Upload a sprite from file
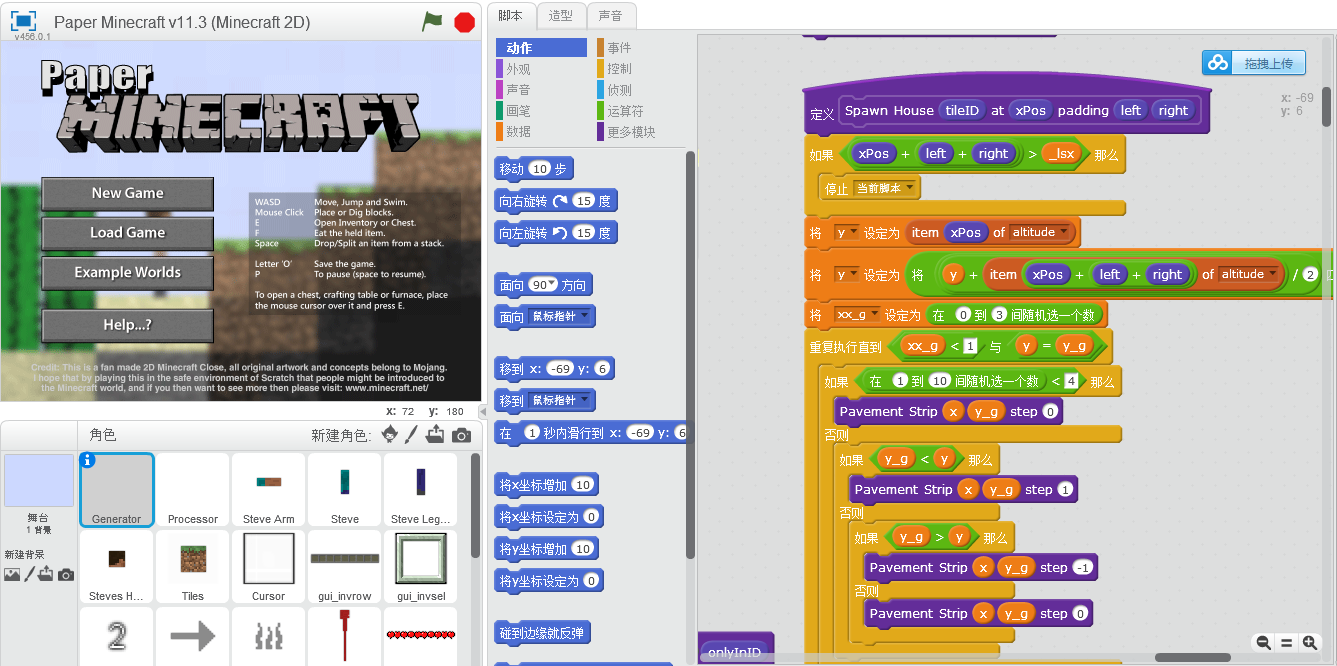 (x=435, y=435)
